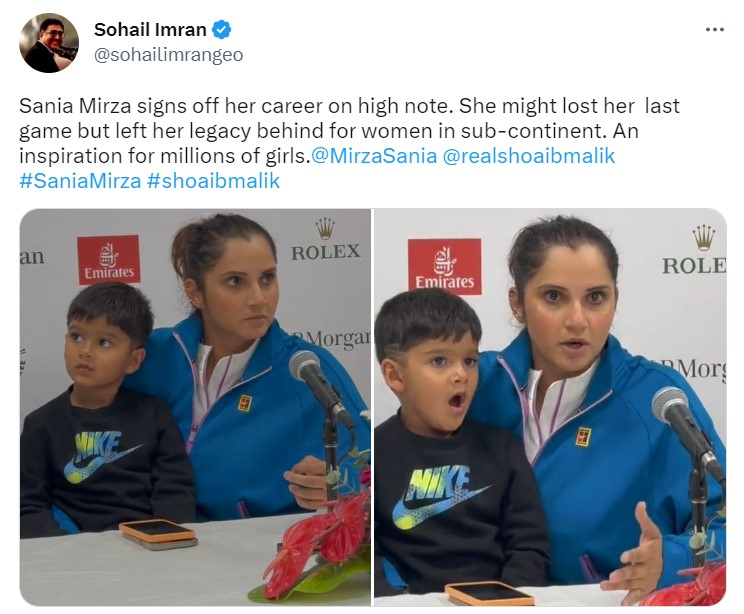Click the blue verified badge icon
Viewport: 744px width, 614px height.
(x=221, y=29)
